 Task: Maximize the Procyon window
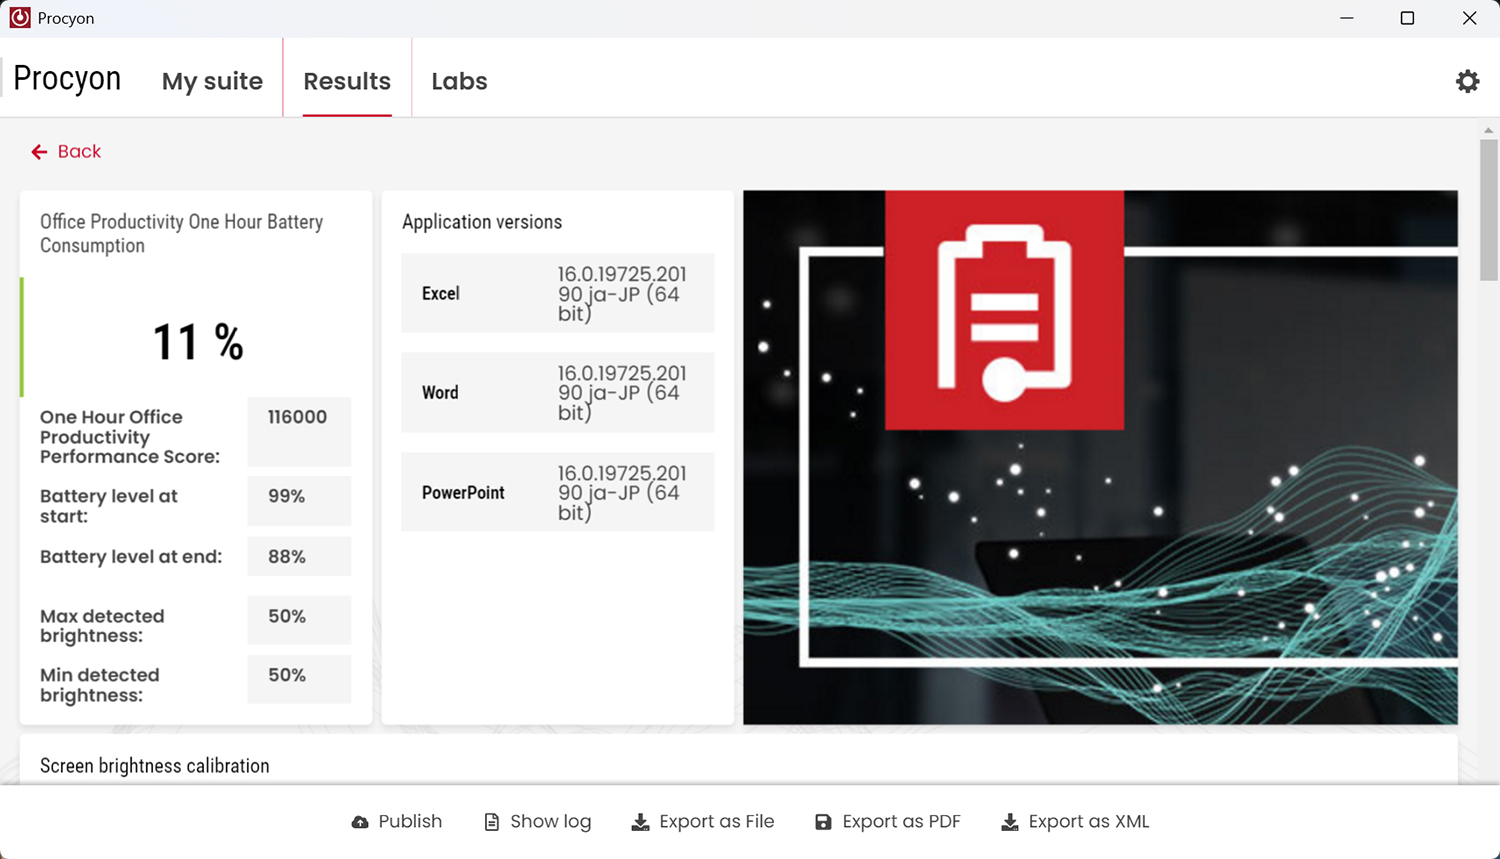1407,18
